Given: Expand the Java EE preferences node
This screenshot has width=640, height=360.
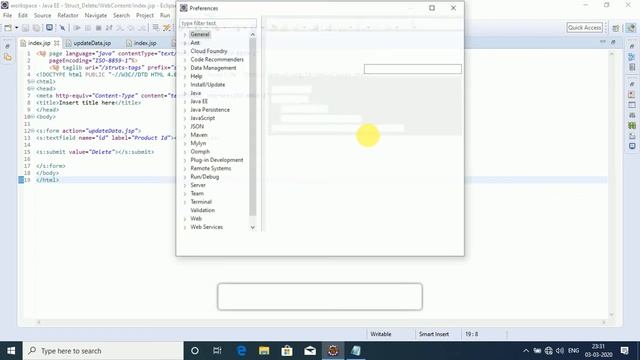Looking at the screenshot, I should pyautogui.click(x=185, y=102).
